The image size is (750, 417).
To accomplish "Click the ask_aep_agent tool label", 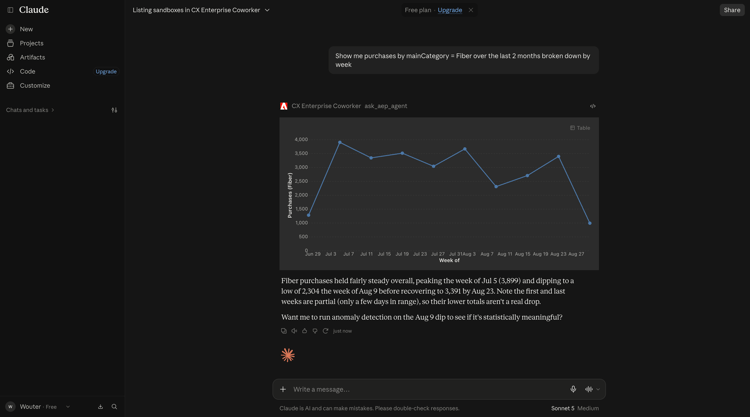I will coord(386,106).
